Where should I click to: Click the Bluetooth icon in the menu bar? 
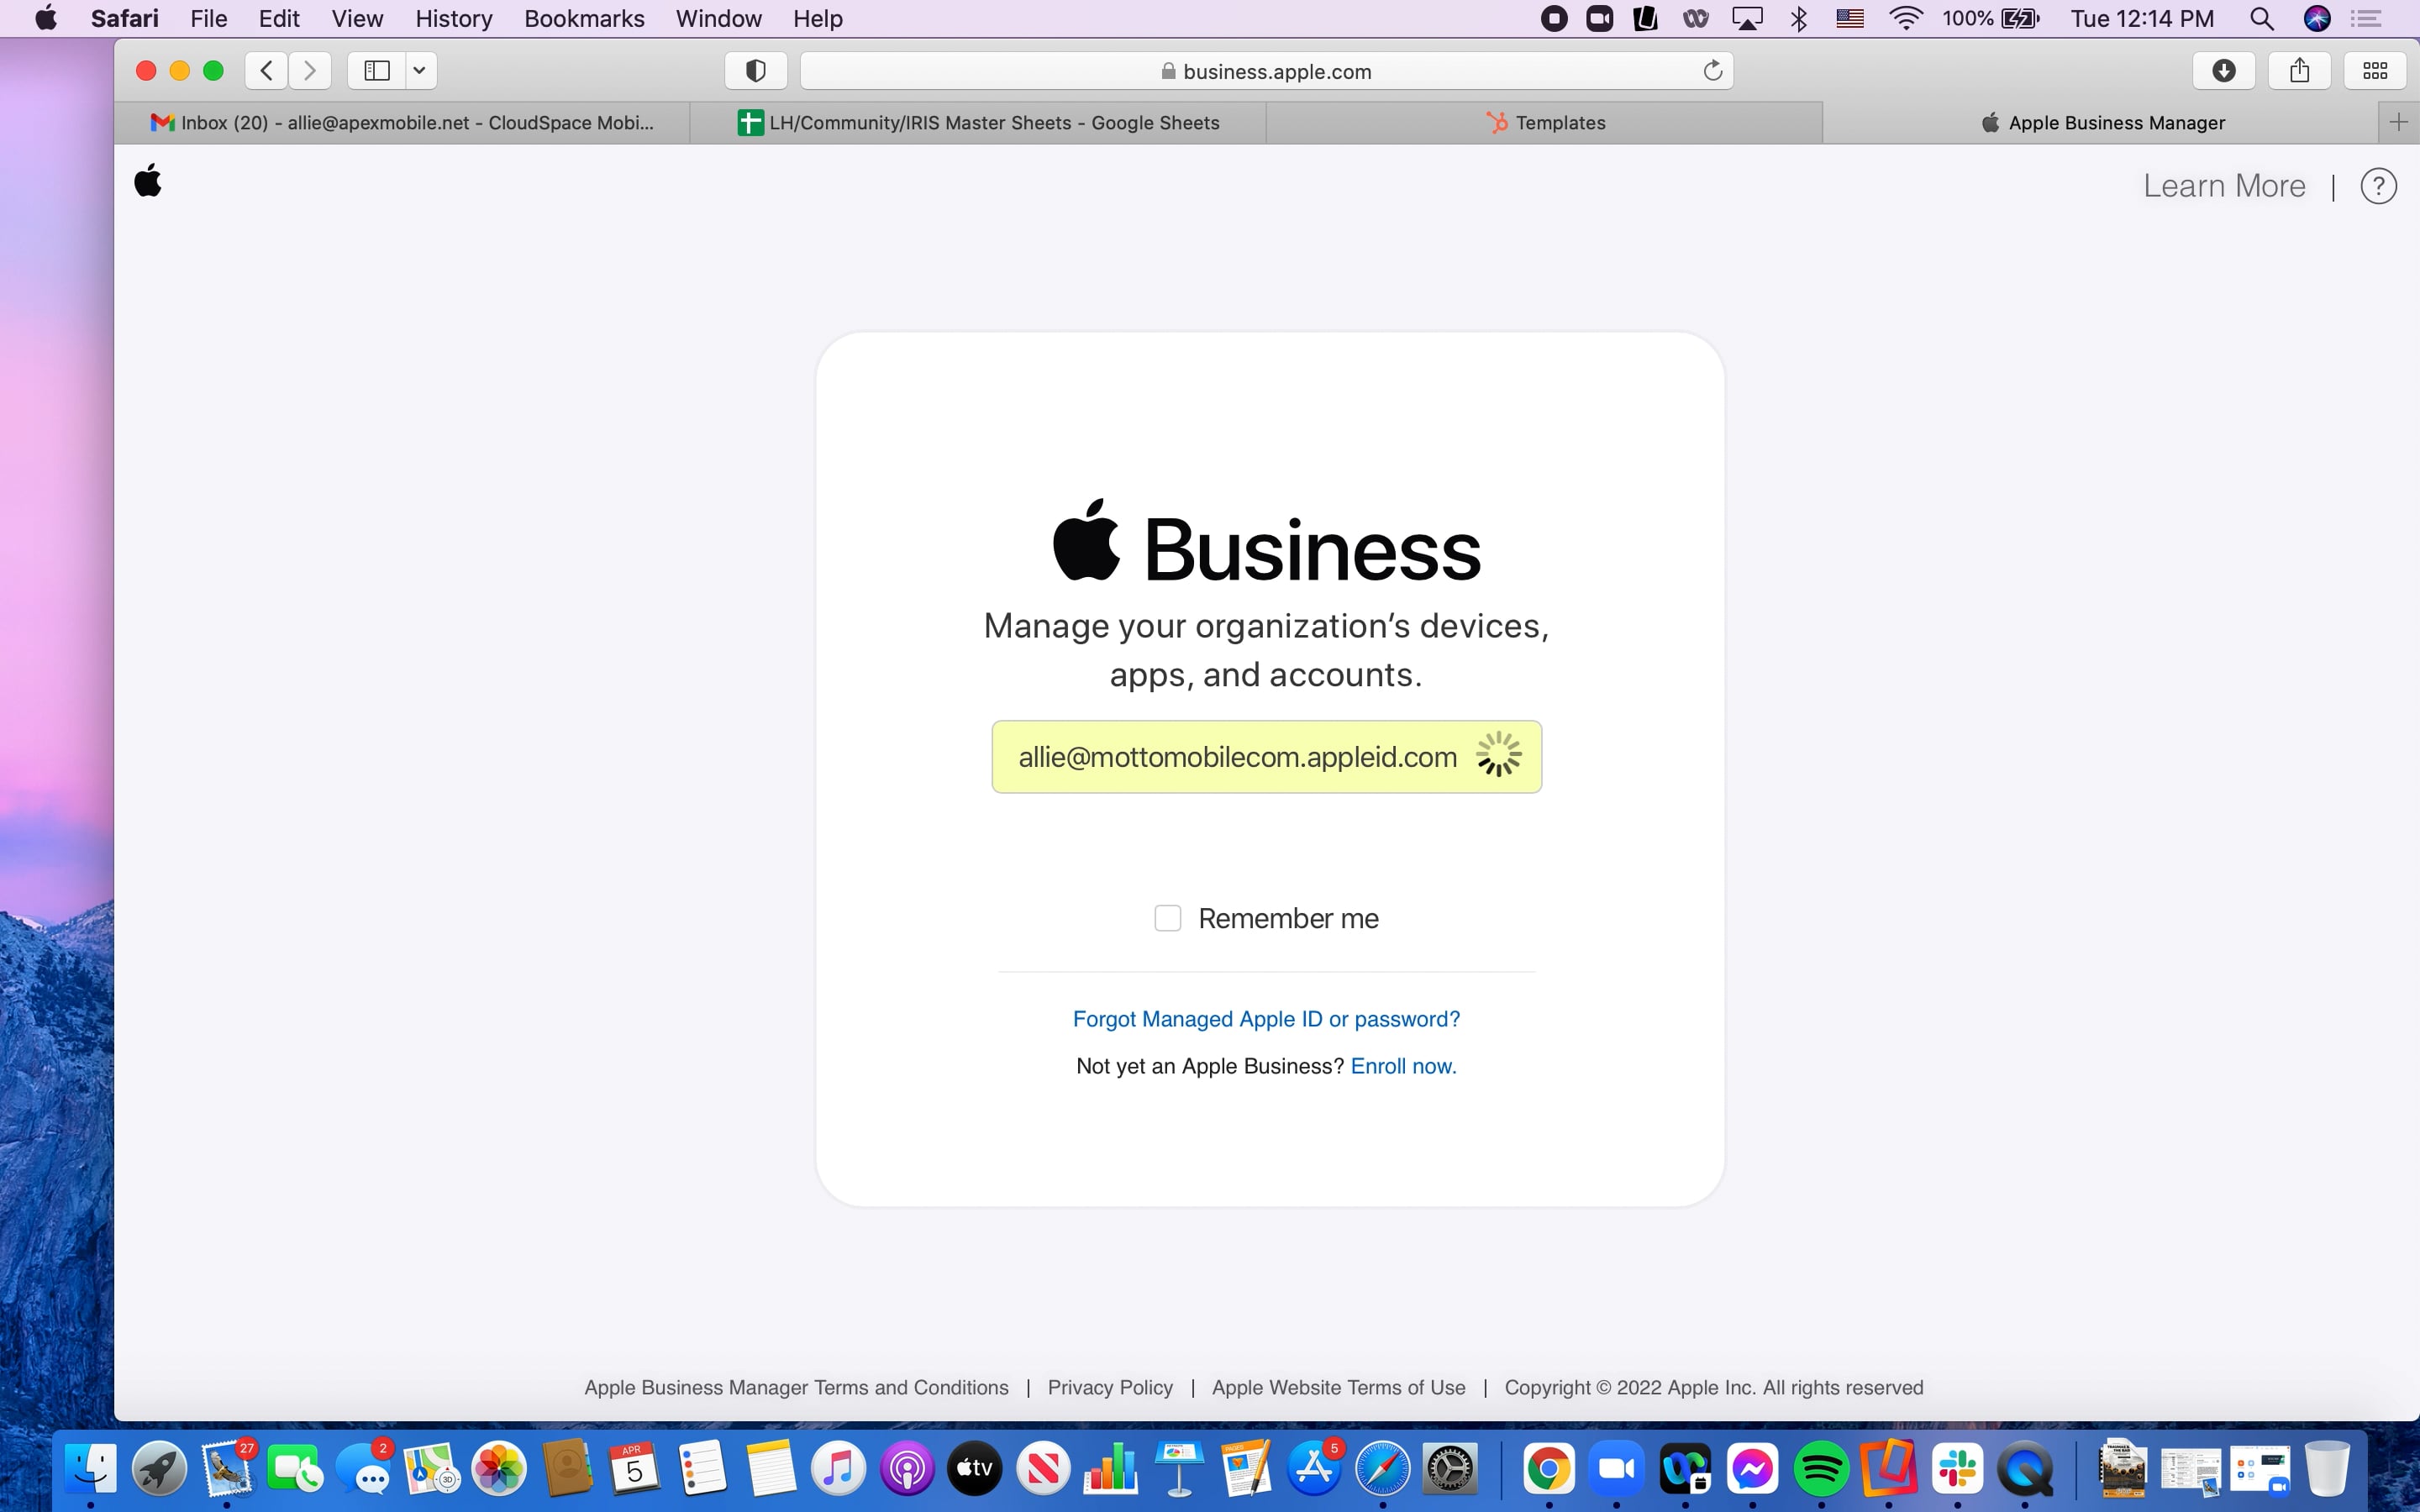(x=1798, y=18)
